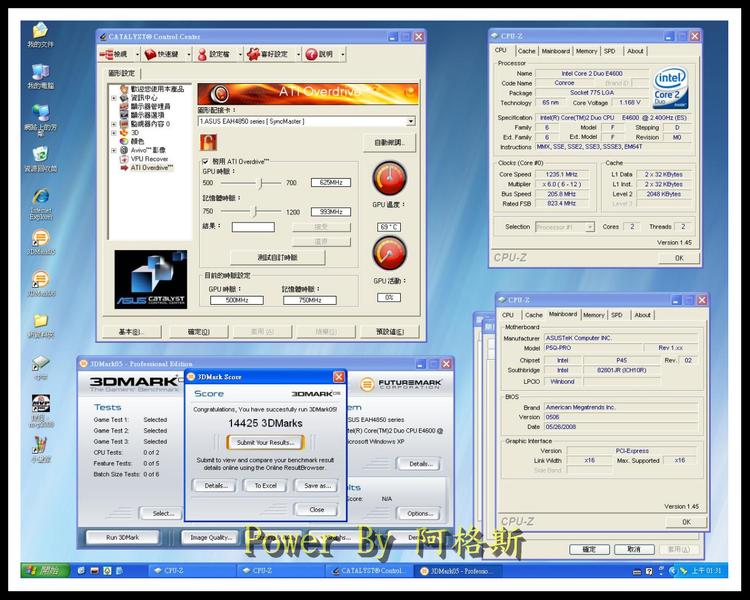
Task: Switch to Memory tab in CPU-Z processor window
Action: coord(586,51)
